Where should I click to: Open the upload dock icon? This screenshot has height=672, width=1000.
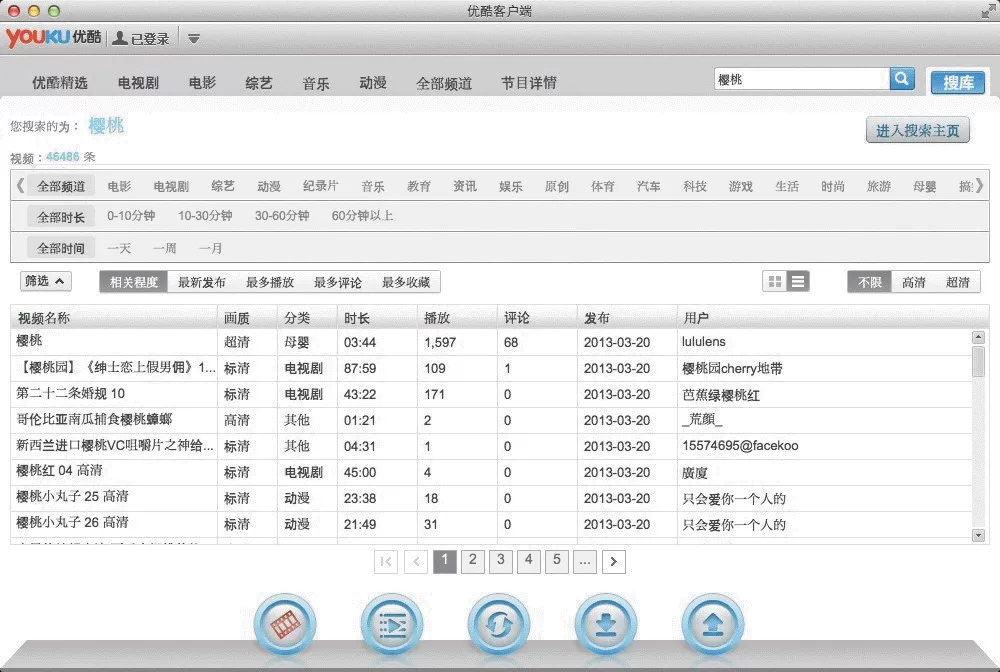tap(713, 624)
